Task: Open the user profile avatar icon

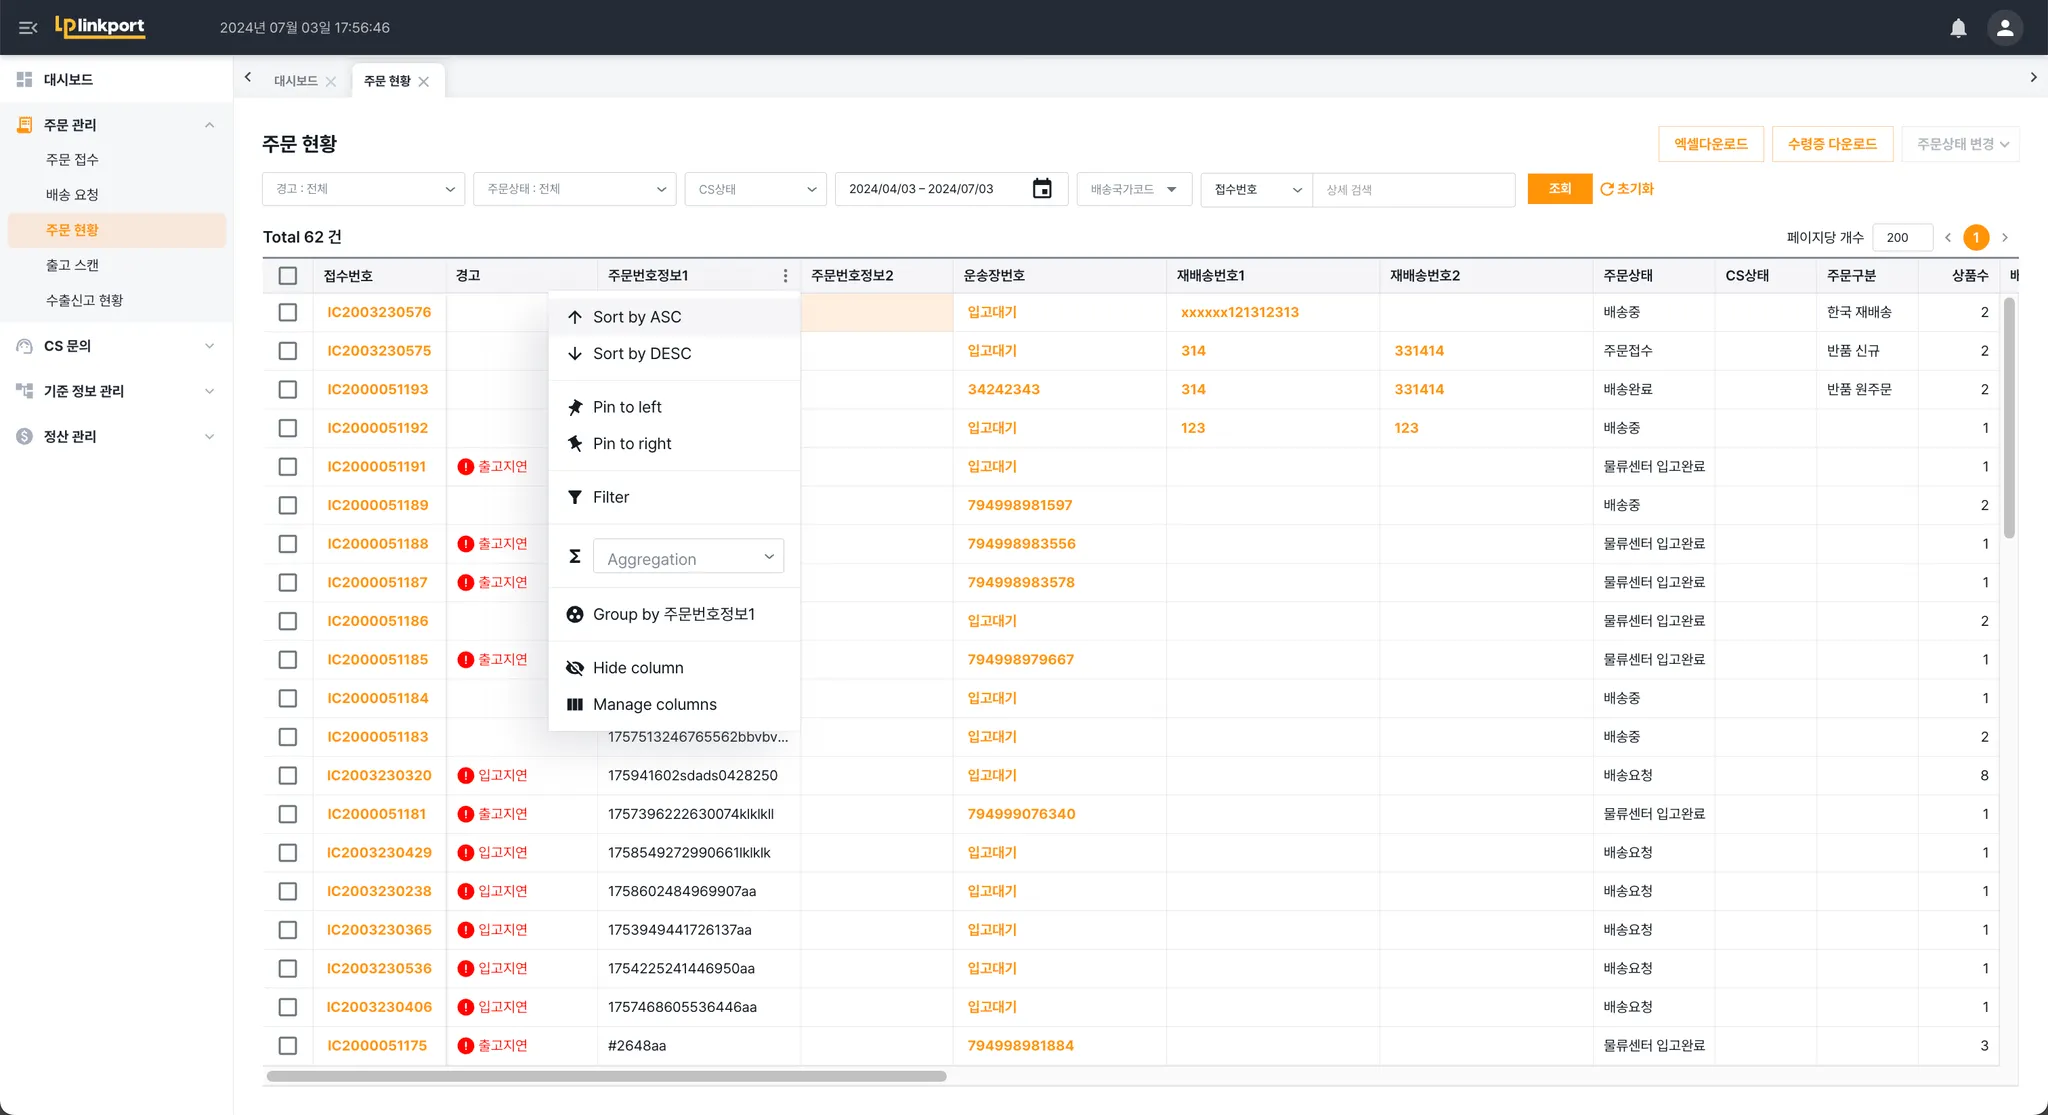Action: (x=2004, y=28)
